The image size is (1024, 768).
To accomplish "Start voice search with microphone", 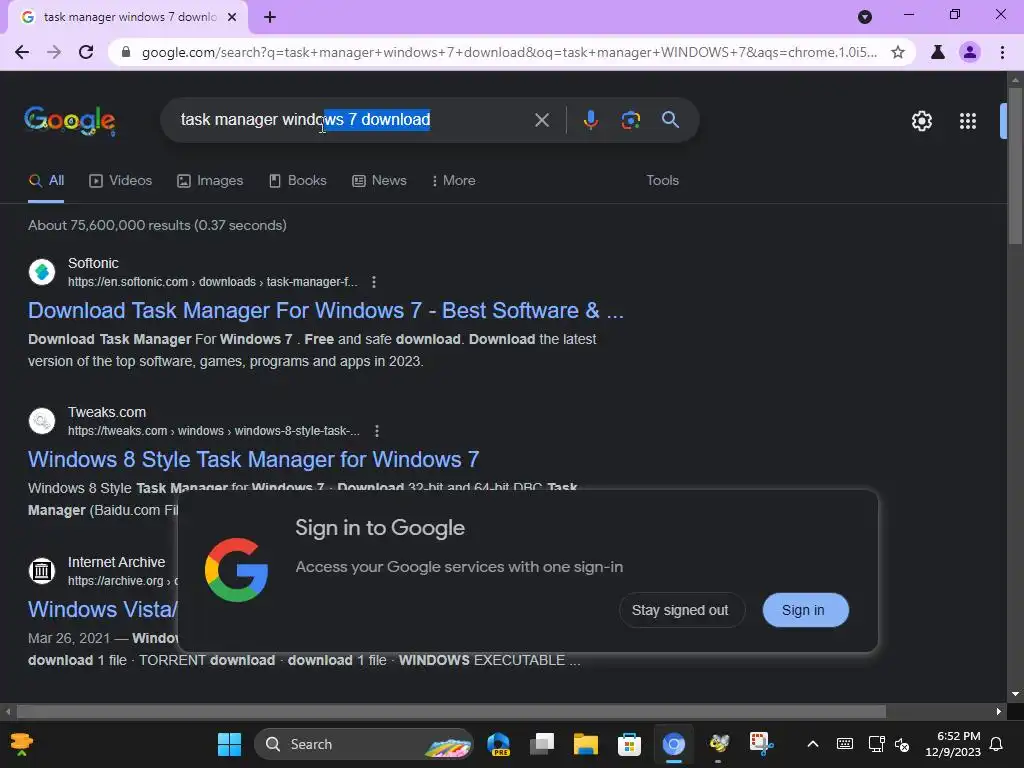I will tap(590, 120).
